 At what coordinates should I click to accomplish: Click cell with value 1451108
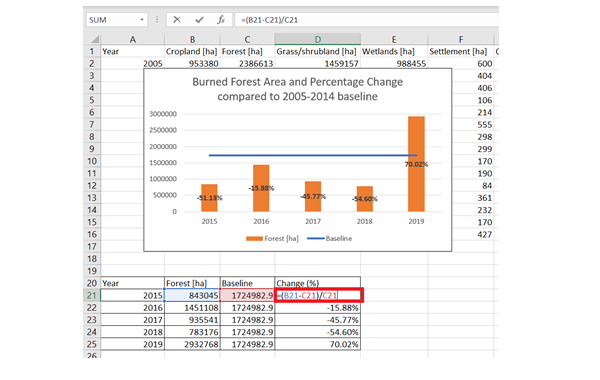(192, 308)
